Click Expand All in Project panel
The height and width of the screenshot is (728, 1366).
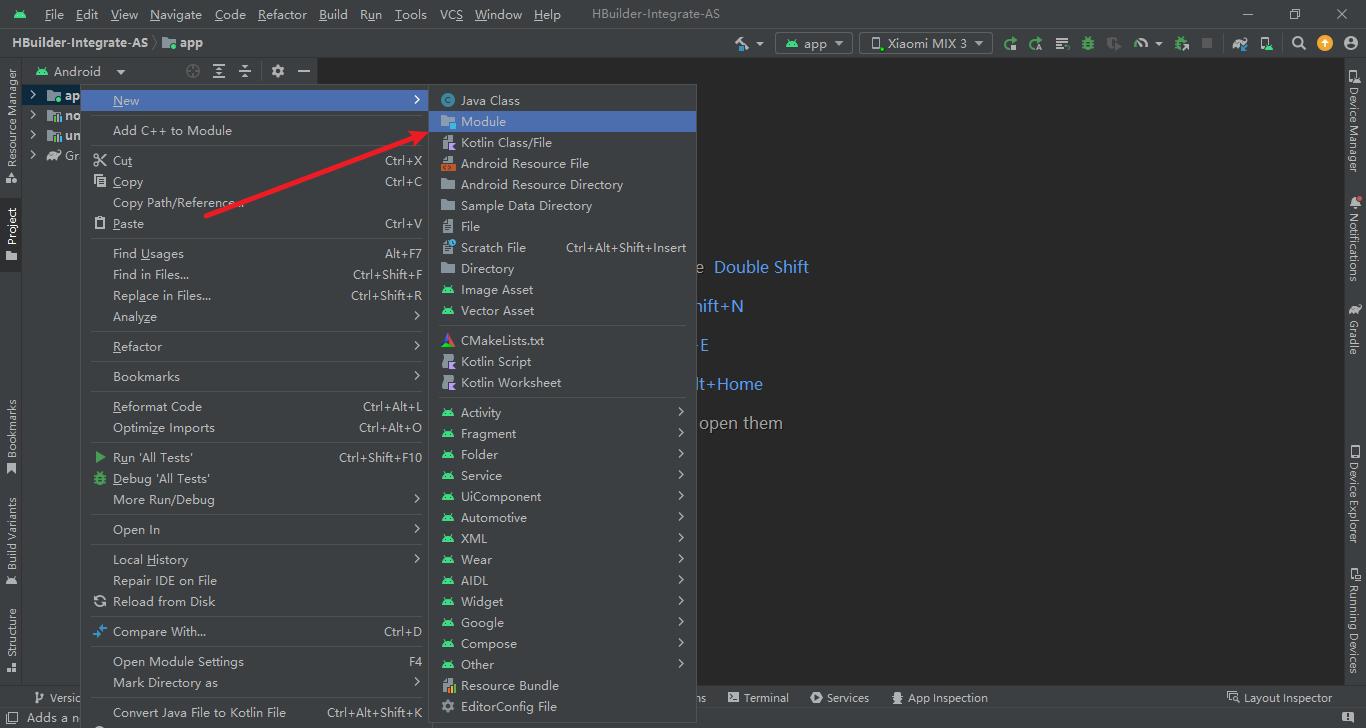[x=219, y=71]
